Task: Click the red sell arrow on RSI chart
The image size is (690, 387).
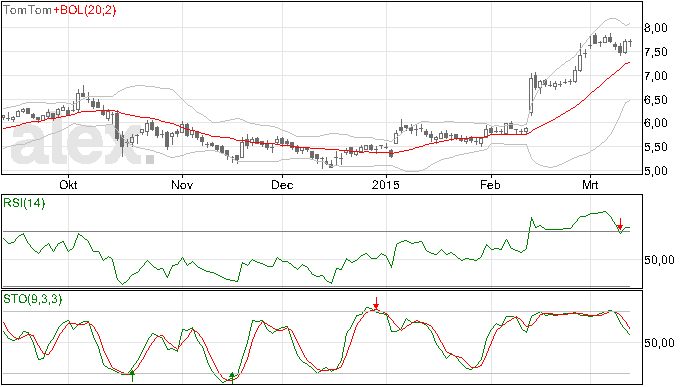Action: [620, 224]
